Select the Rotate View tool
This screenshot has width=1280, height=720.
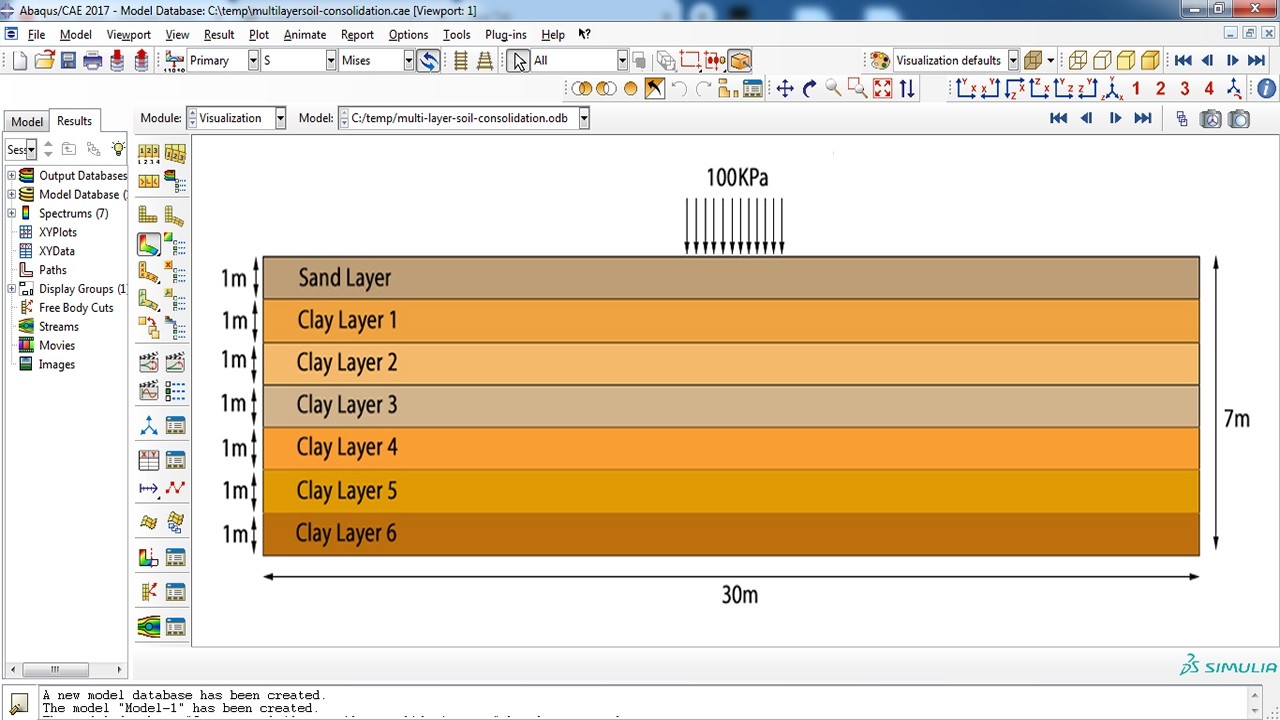[809, 89]
